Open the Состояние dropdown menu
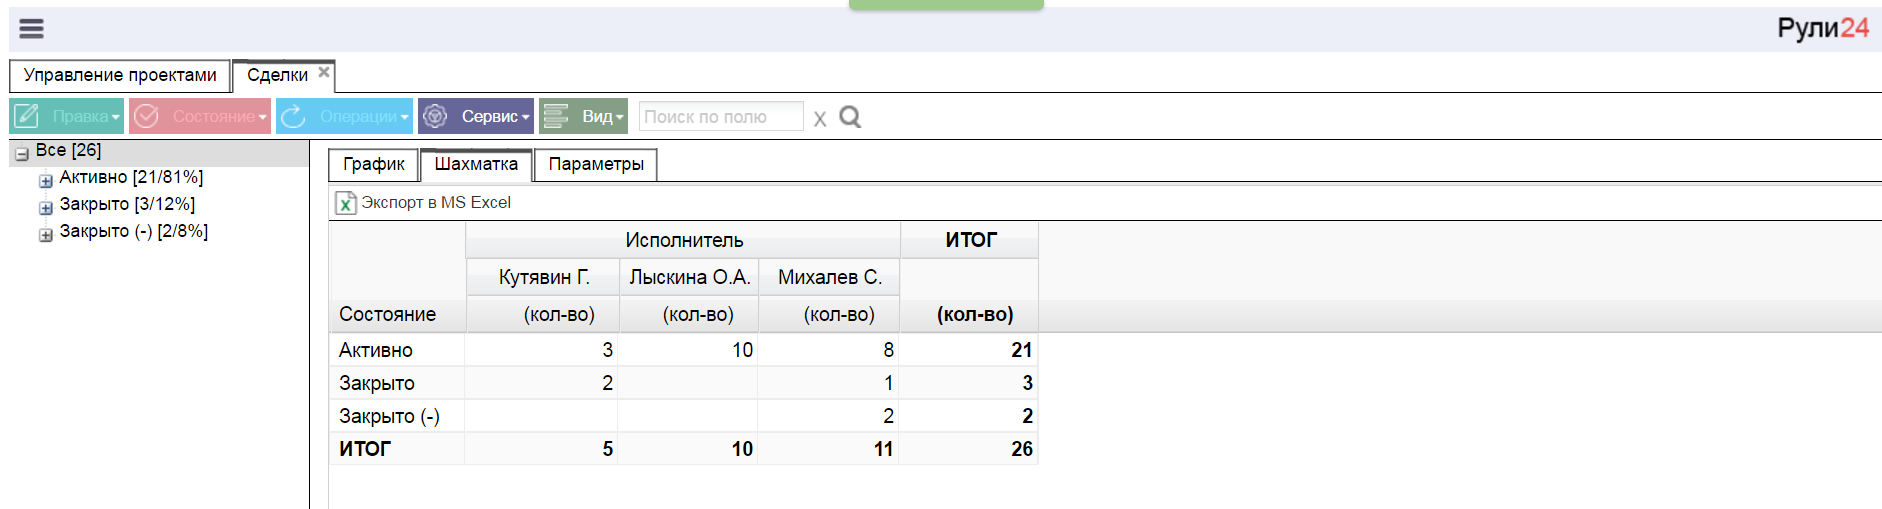The image size is (1882, 509). click(x=200, y=116)
